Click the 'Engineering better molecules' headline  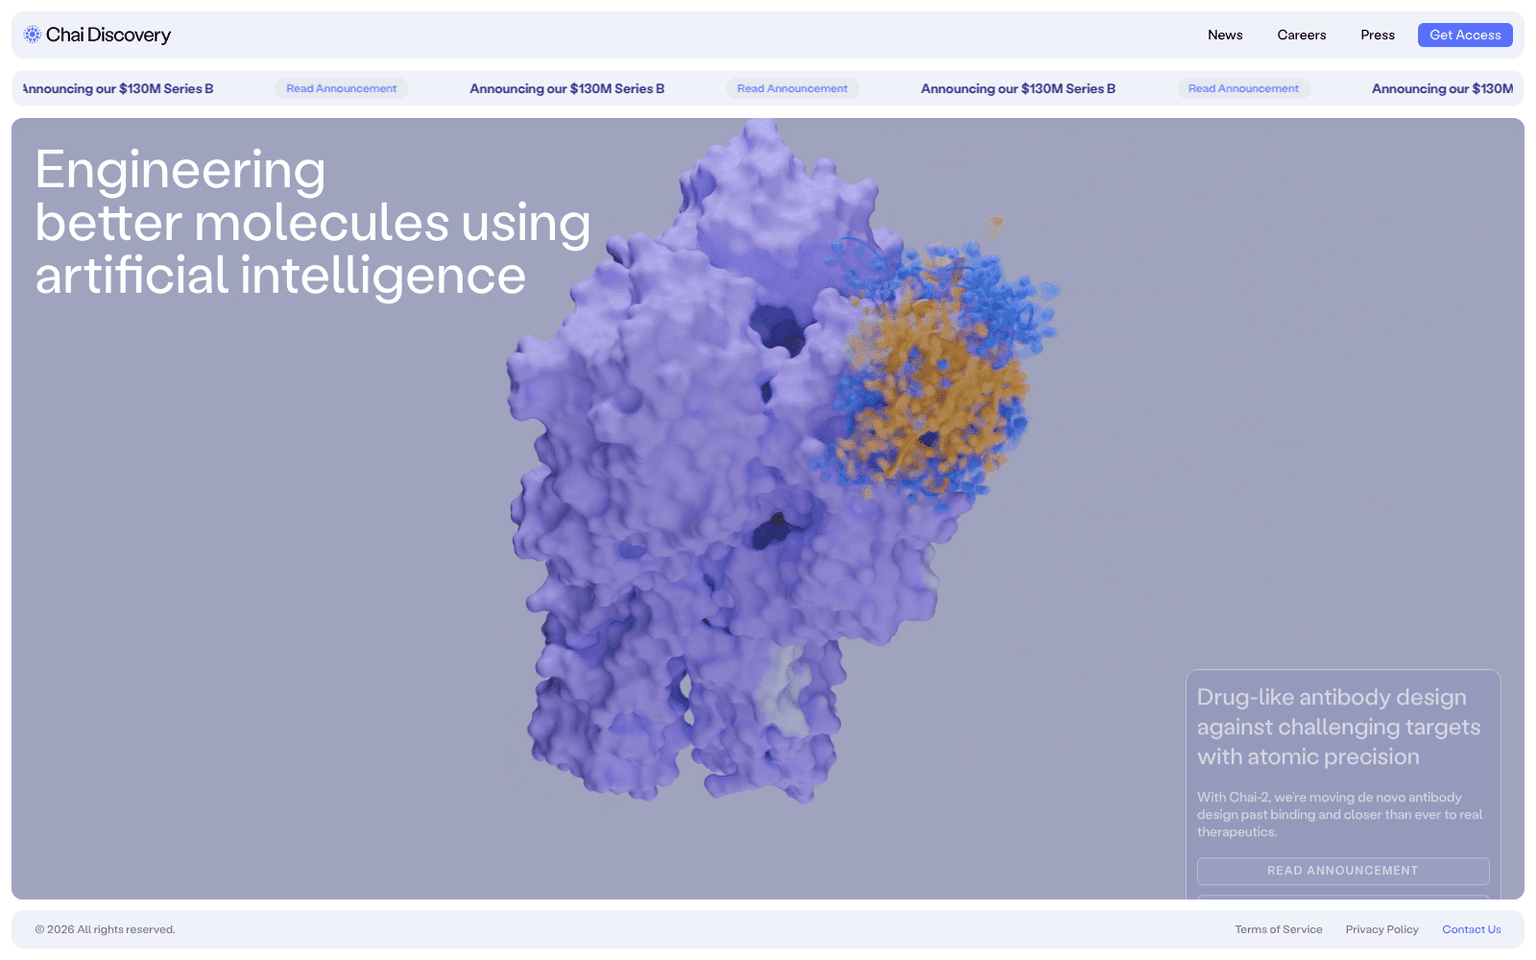pos(313,222)
